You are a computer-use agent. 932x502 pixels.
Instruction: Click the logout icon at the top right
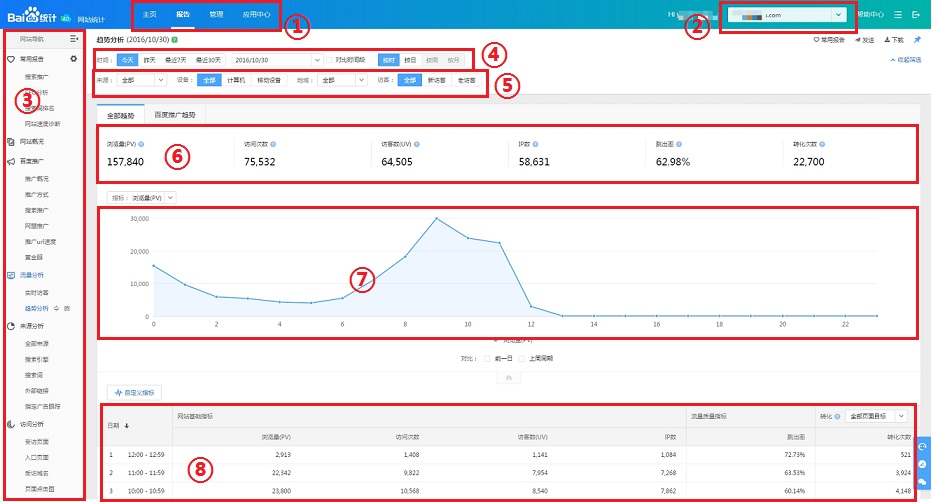pos(916,15)
